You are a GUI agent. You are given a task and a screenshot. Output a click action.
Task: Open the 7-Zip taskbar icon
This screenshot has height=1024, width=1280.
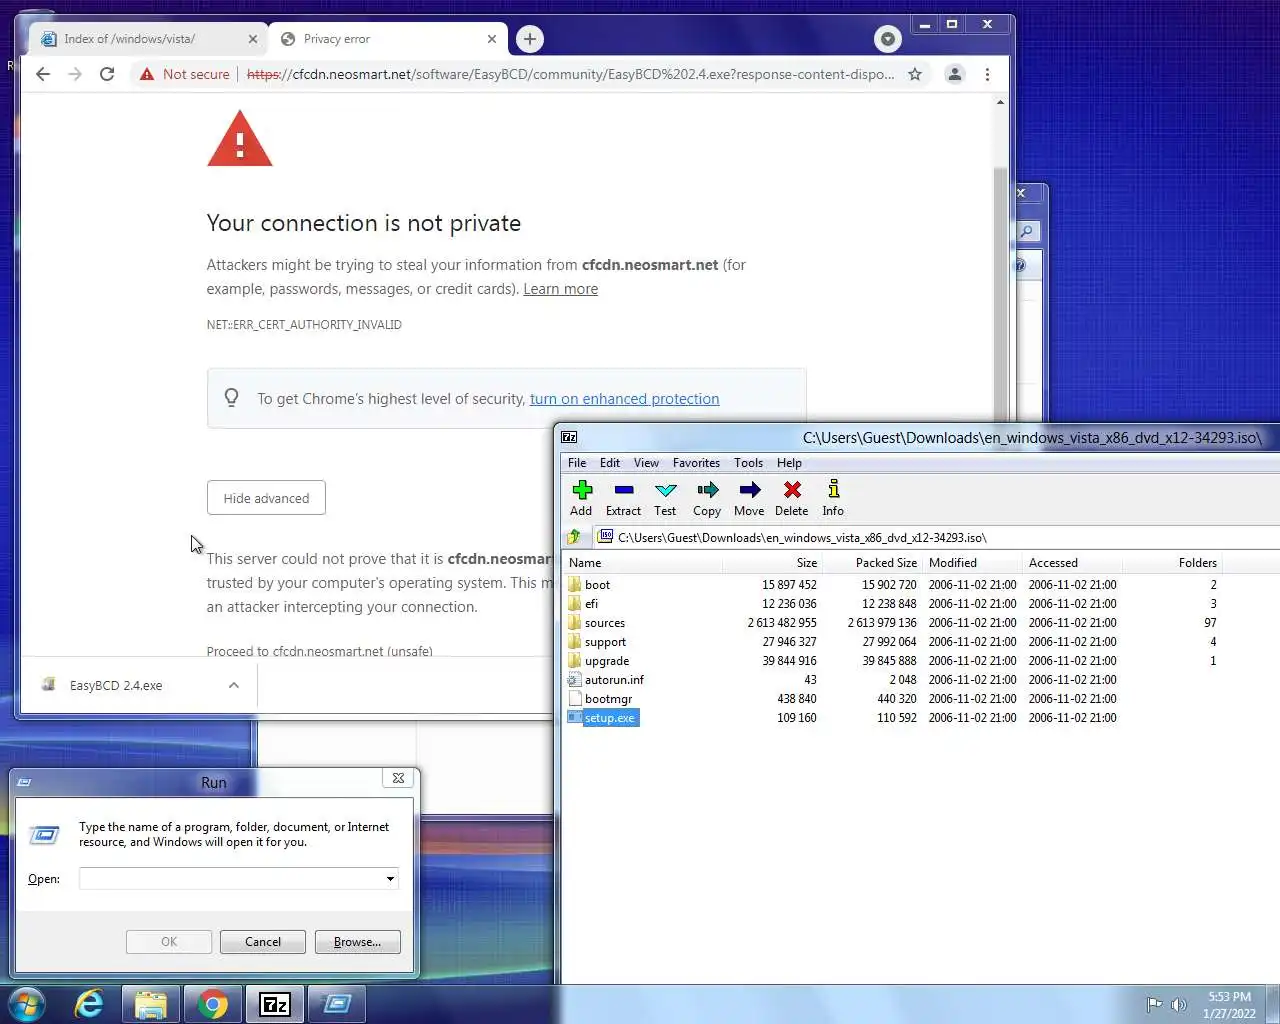(275, 1004)
